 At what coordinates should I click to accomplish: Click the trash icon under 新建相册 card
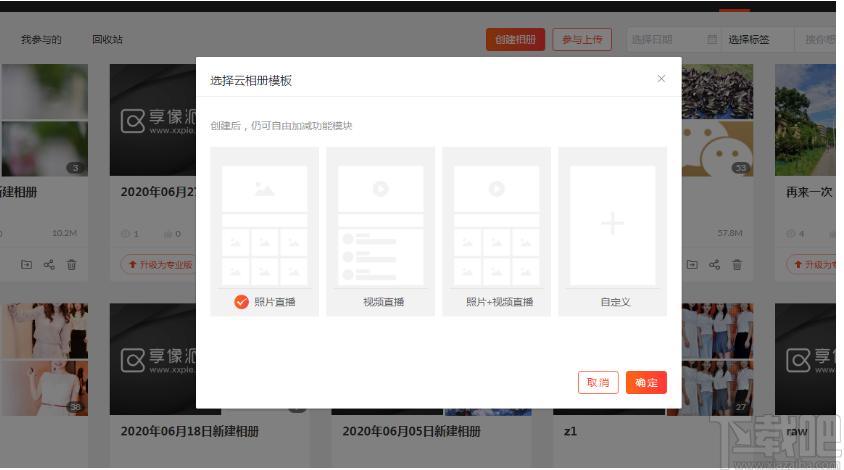pos(72,264)
